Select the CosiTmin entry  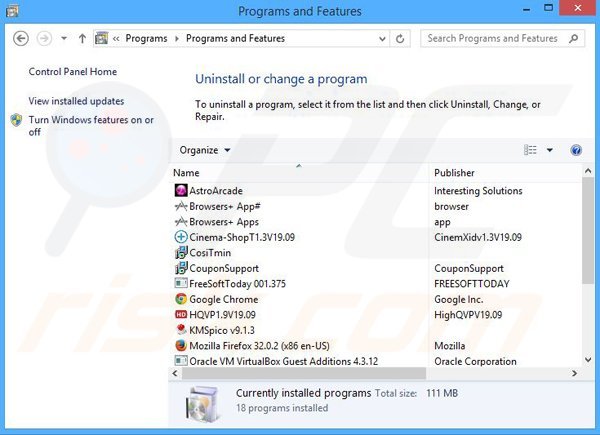[x=210, y=253]
